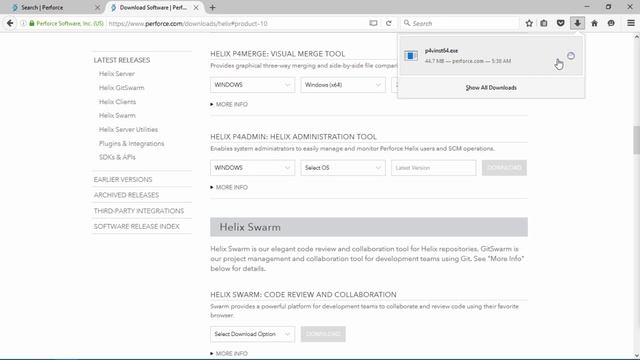Image resolution: width=640 pixels, height=360 pixels.
Task: Reload the page with refresh icon
Action: pos(389,23)
